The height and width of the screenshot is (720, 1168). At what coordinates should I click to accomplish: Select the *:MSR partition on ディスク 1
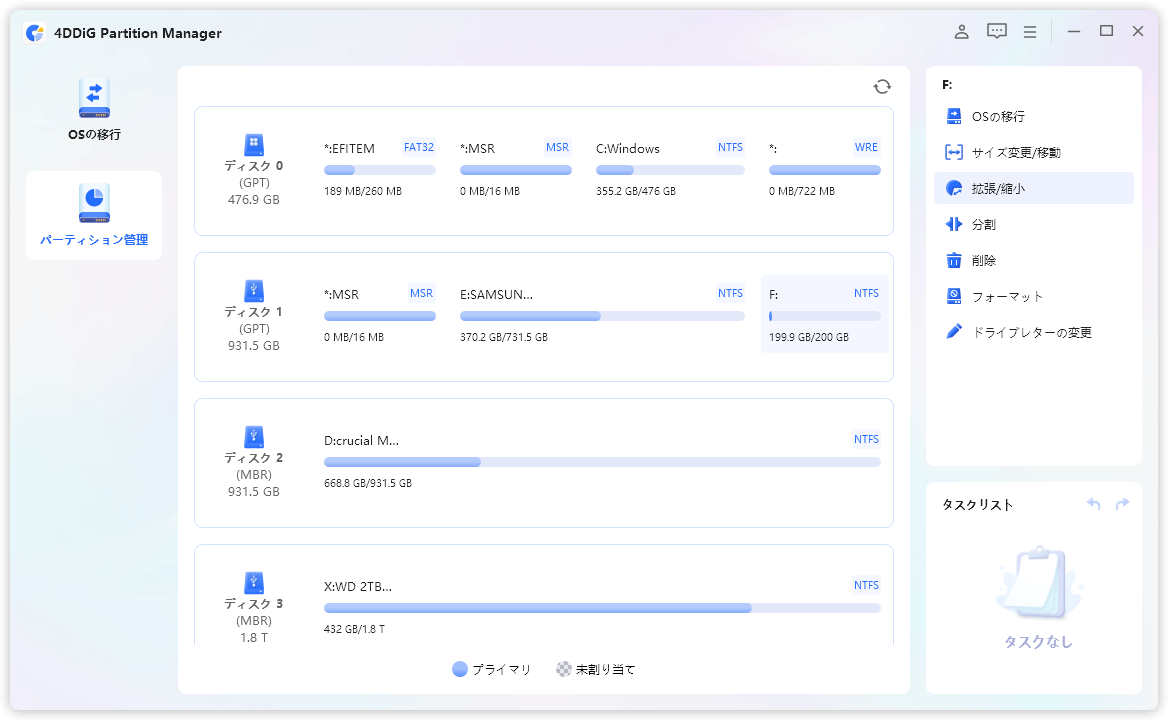coord(380,314)
